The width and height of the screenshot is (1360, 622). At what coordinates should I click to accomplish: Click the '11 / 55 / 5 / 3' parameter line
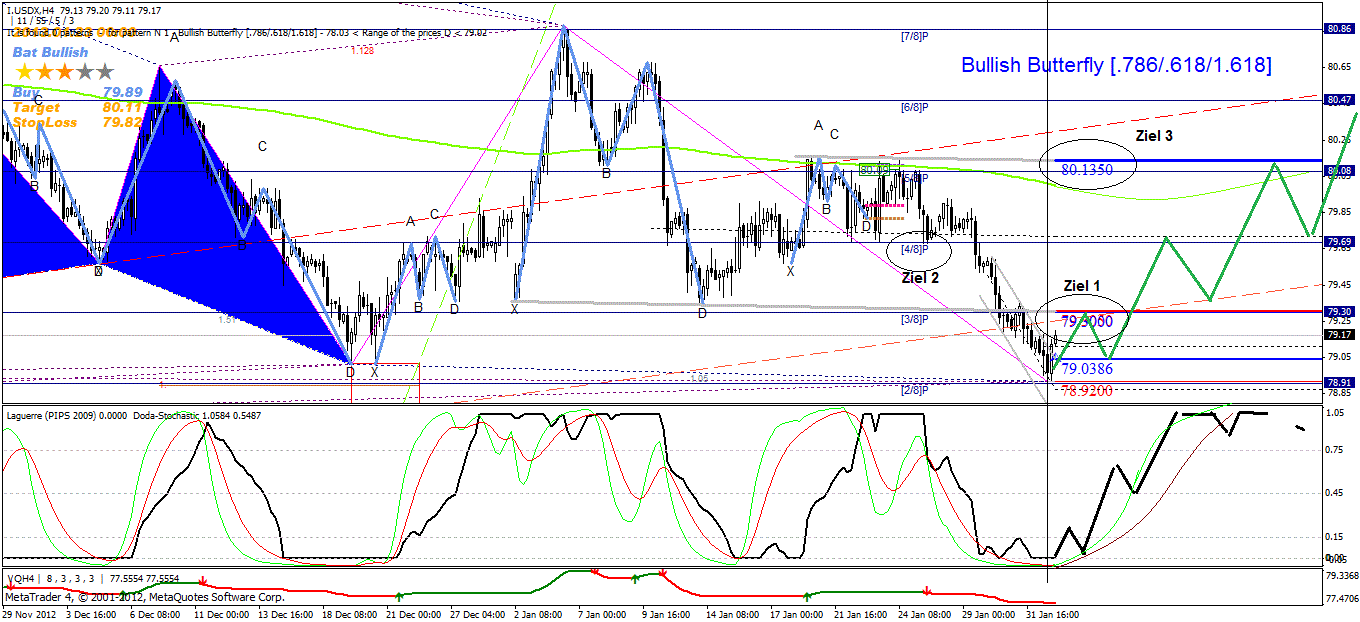pyautogui.click(x=43, y=20)
